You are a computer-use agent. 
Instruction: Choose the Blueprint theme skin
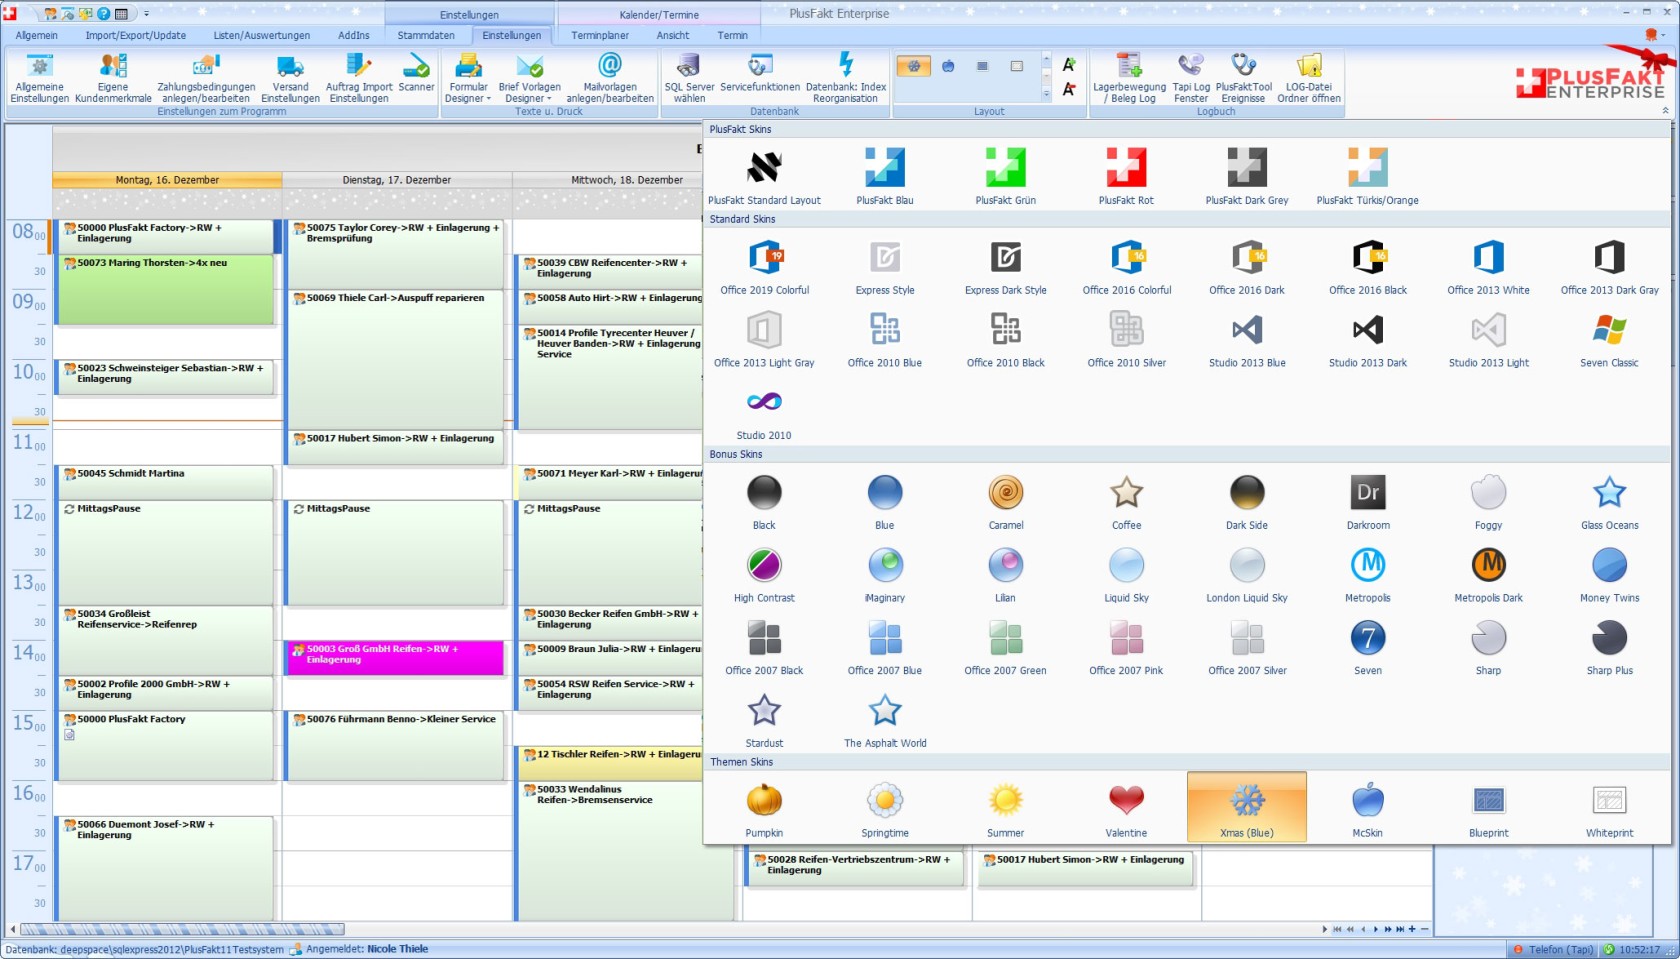pos(1489,809)
